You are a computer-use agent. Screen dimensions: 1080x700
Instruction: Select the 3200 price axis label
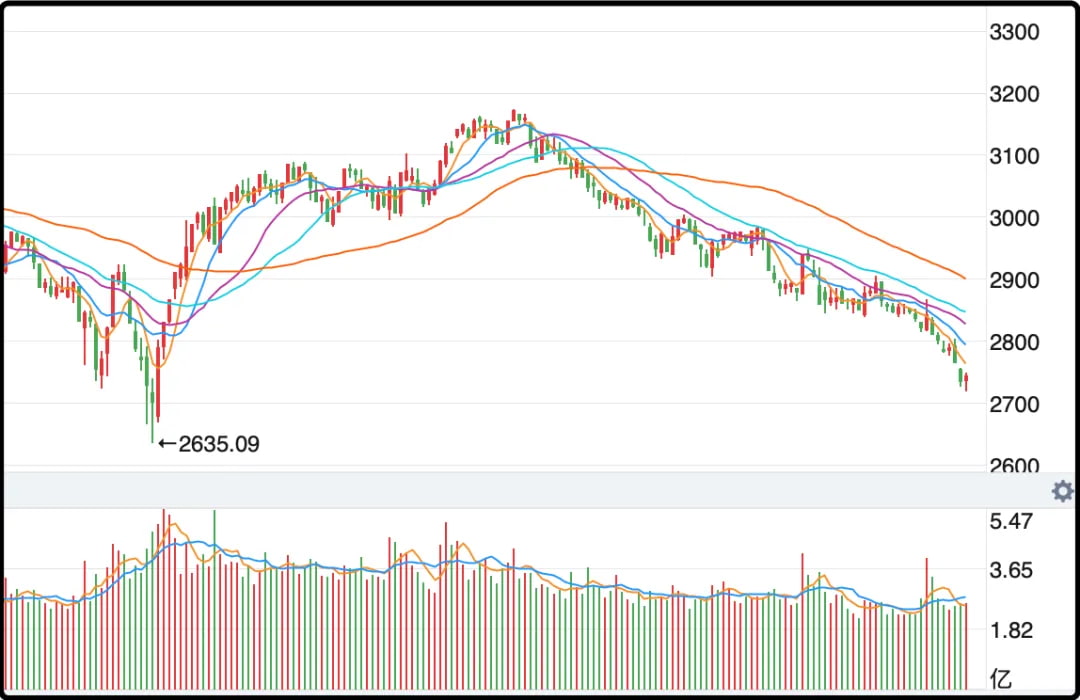coord(1014,94)
